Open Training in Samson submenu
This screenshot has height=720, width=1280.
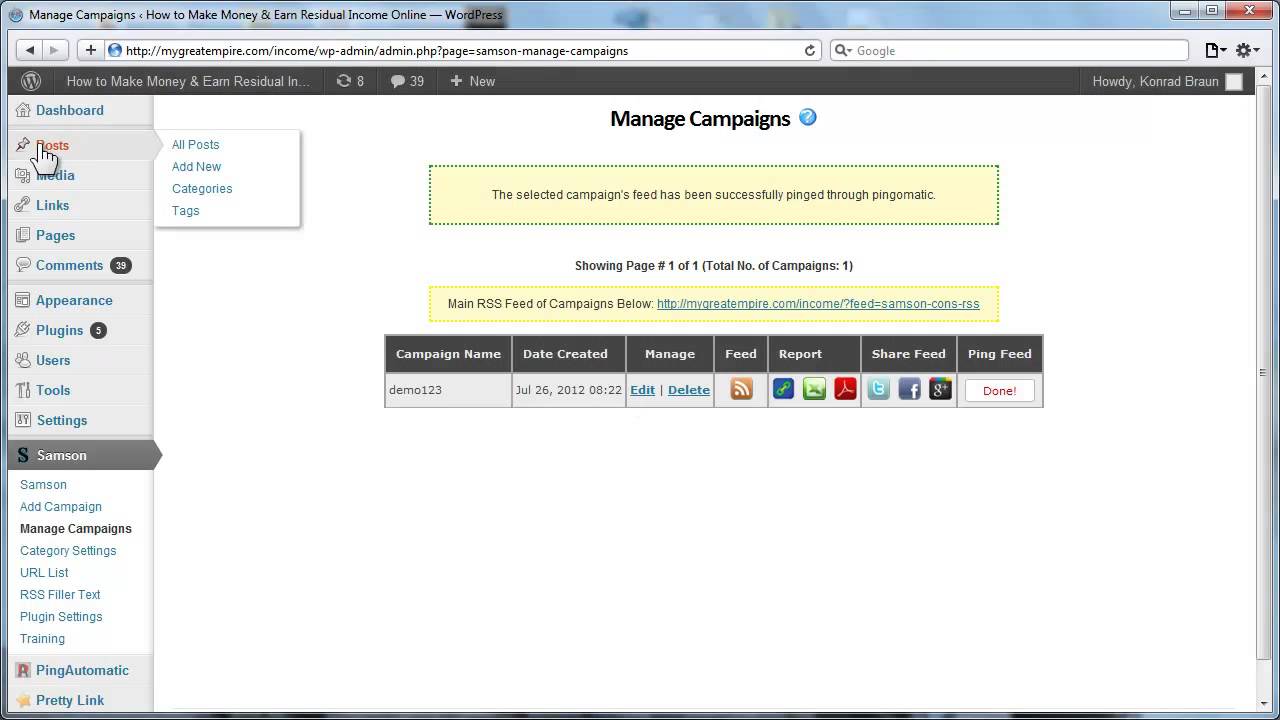[x=42, y=639]
